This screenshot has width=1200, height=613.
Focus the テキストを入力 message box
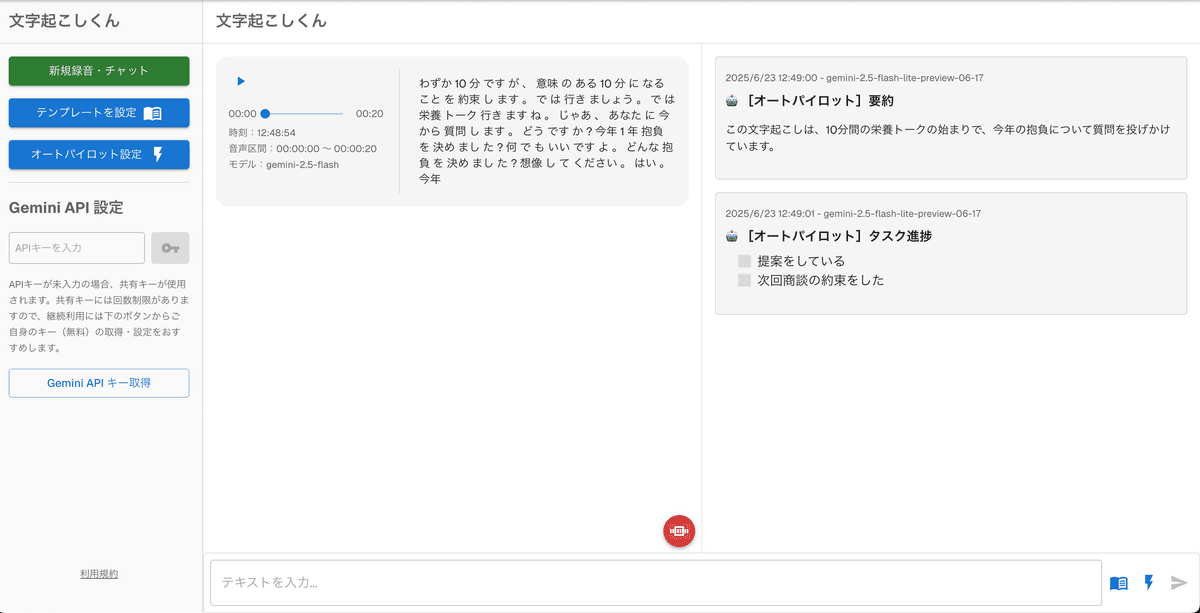655,582
